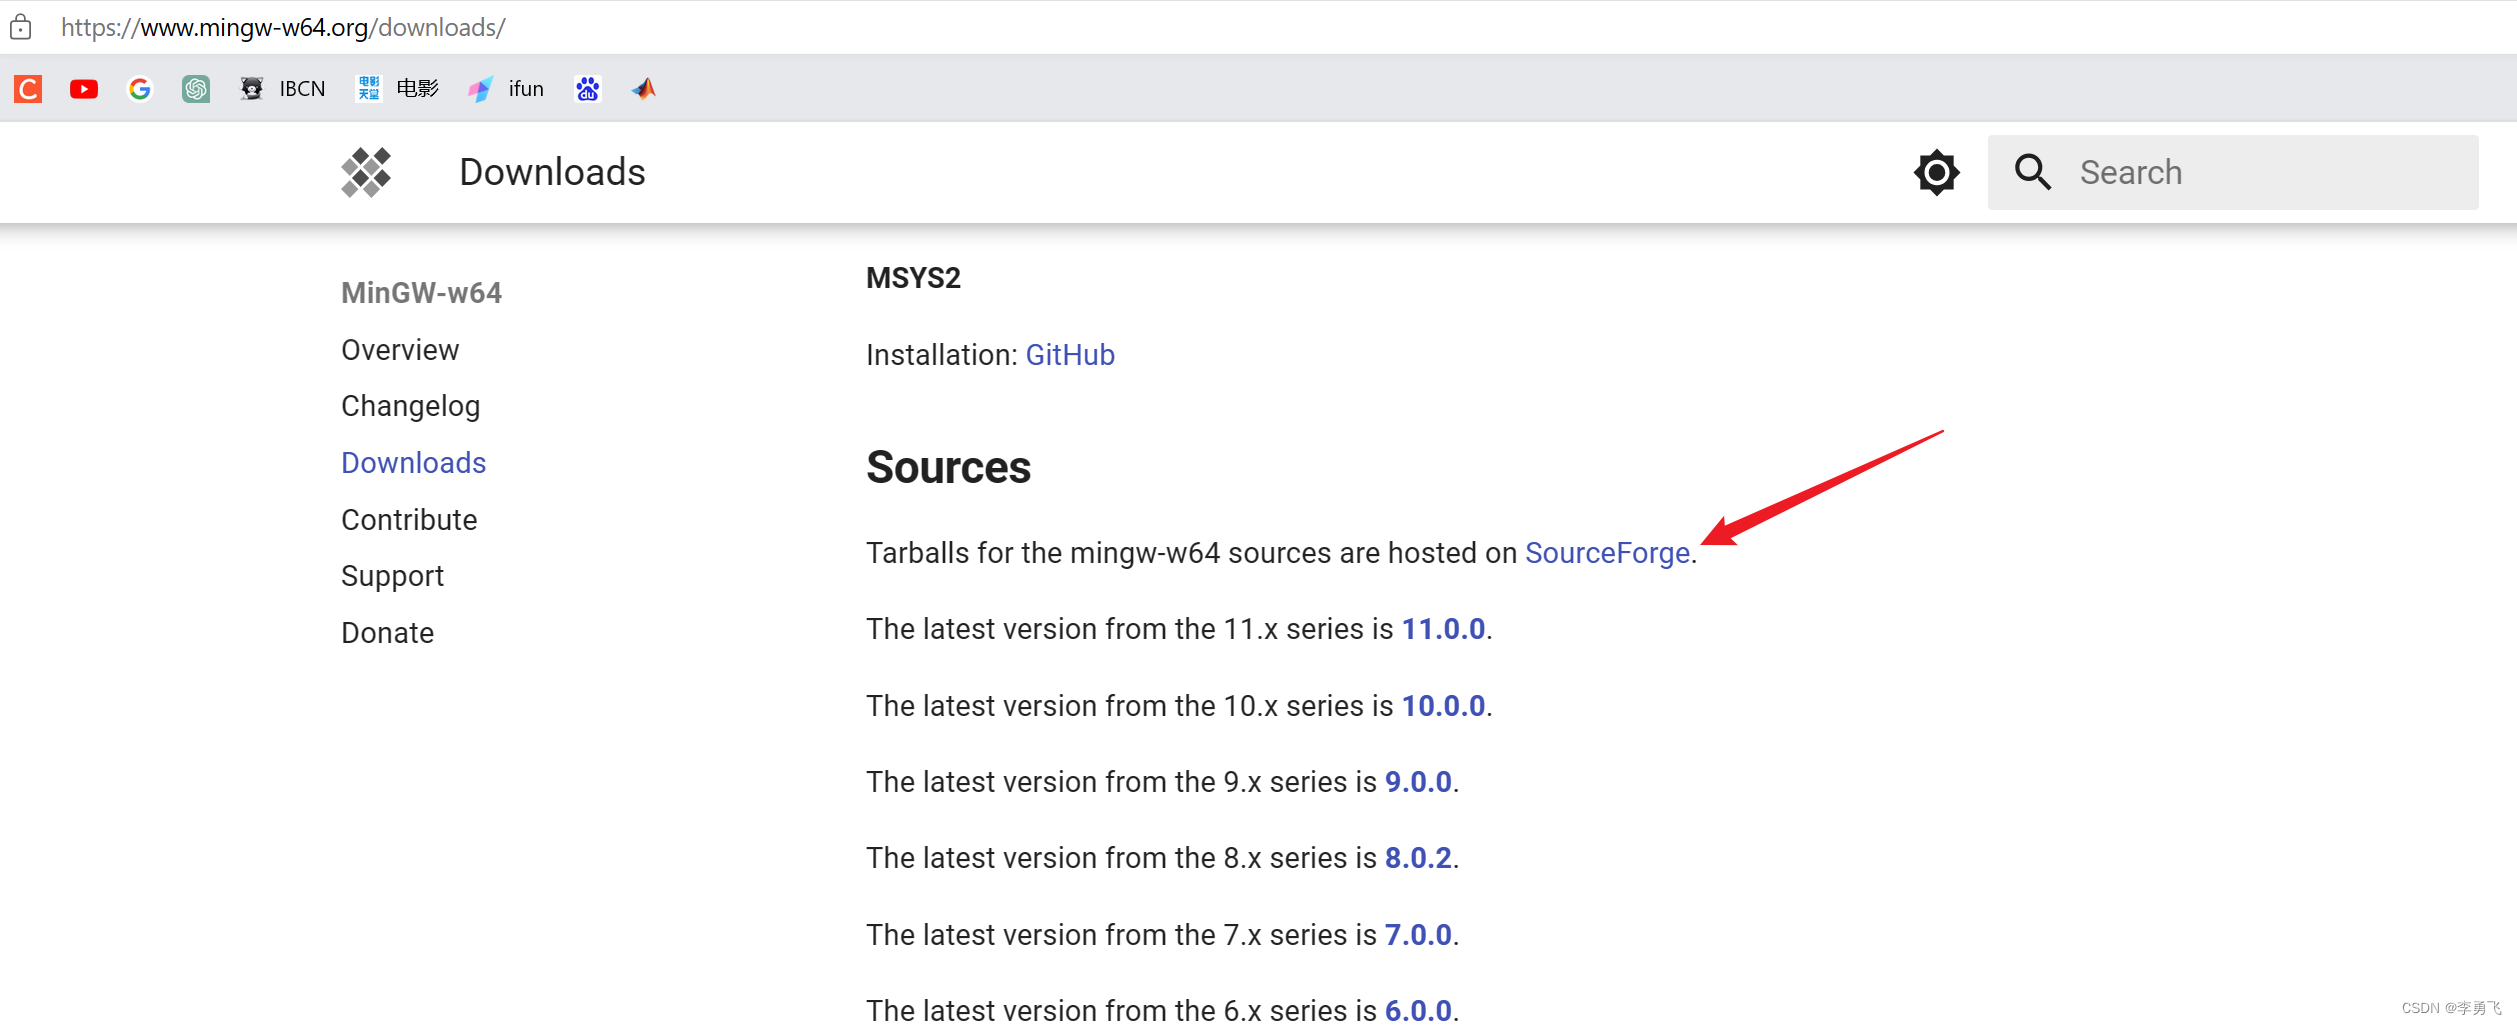The height and width of the screenshot is (1025, 2517).
Task: Open the Contribute sidebar page
Action: (409, 520)
